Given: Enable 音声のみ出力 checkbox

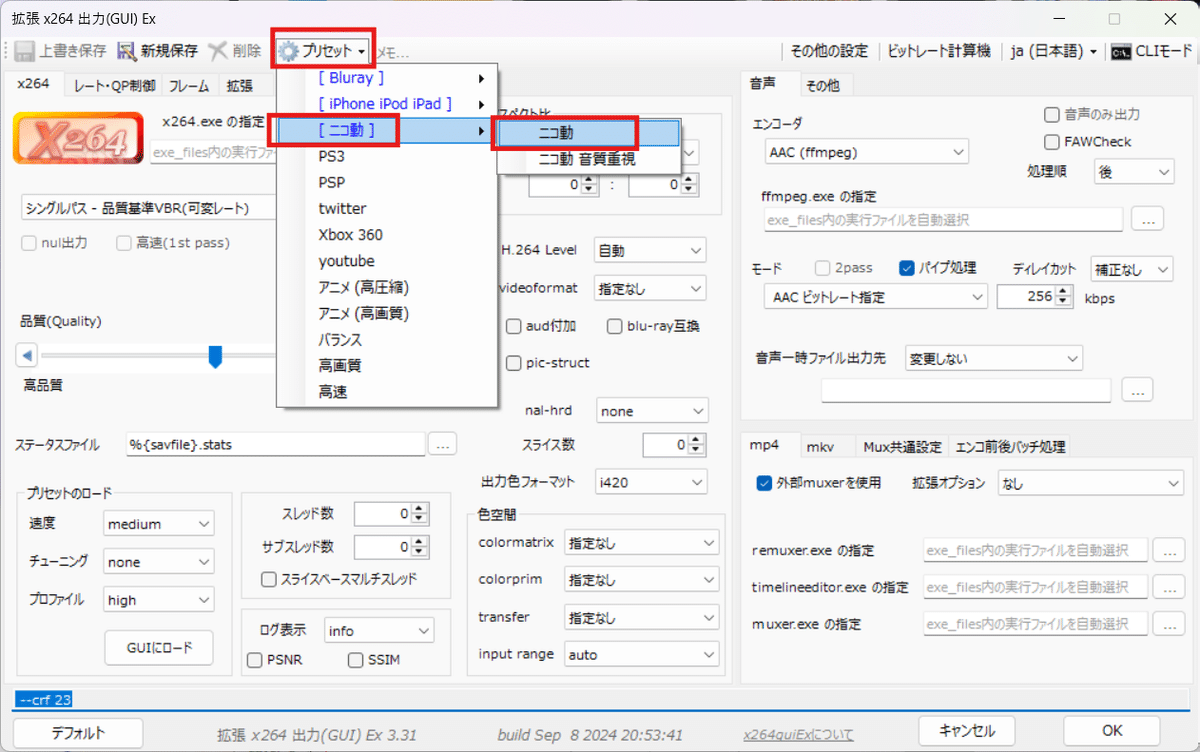Looking at the screenshot, I should click(1052, 115).
